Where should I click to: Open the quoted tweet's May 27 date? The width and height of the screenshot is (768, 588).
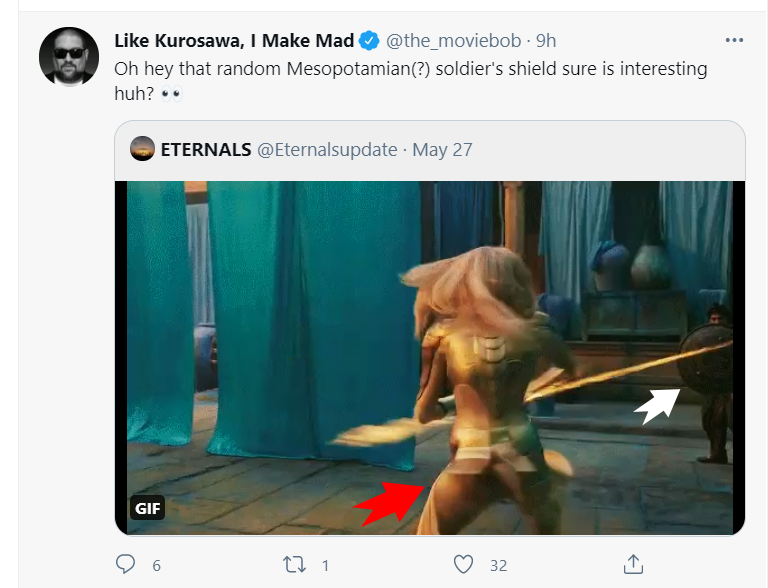click(443, 150)
